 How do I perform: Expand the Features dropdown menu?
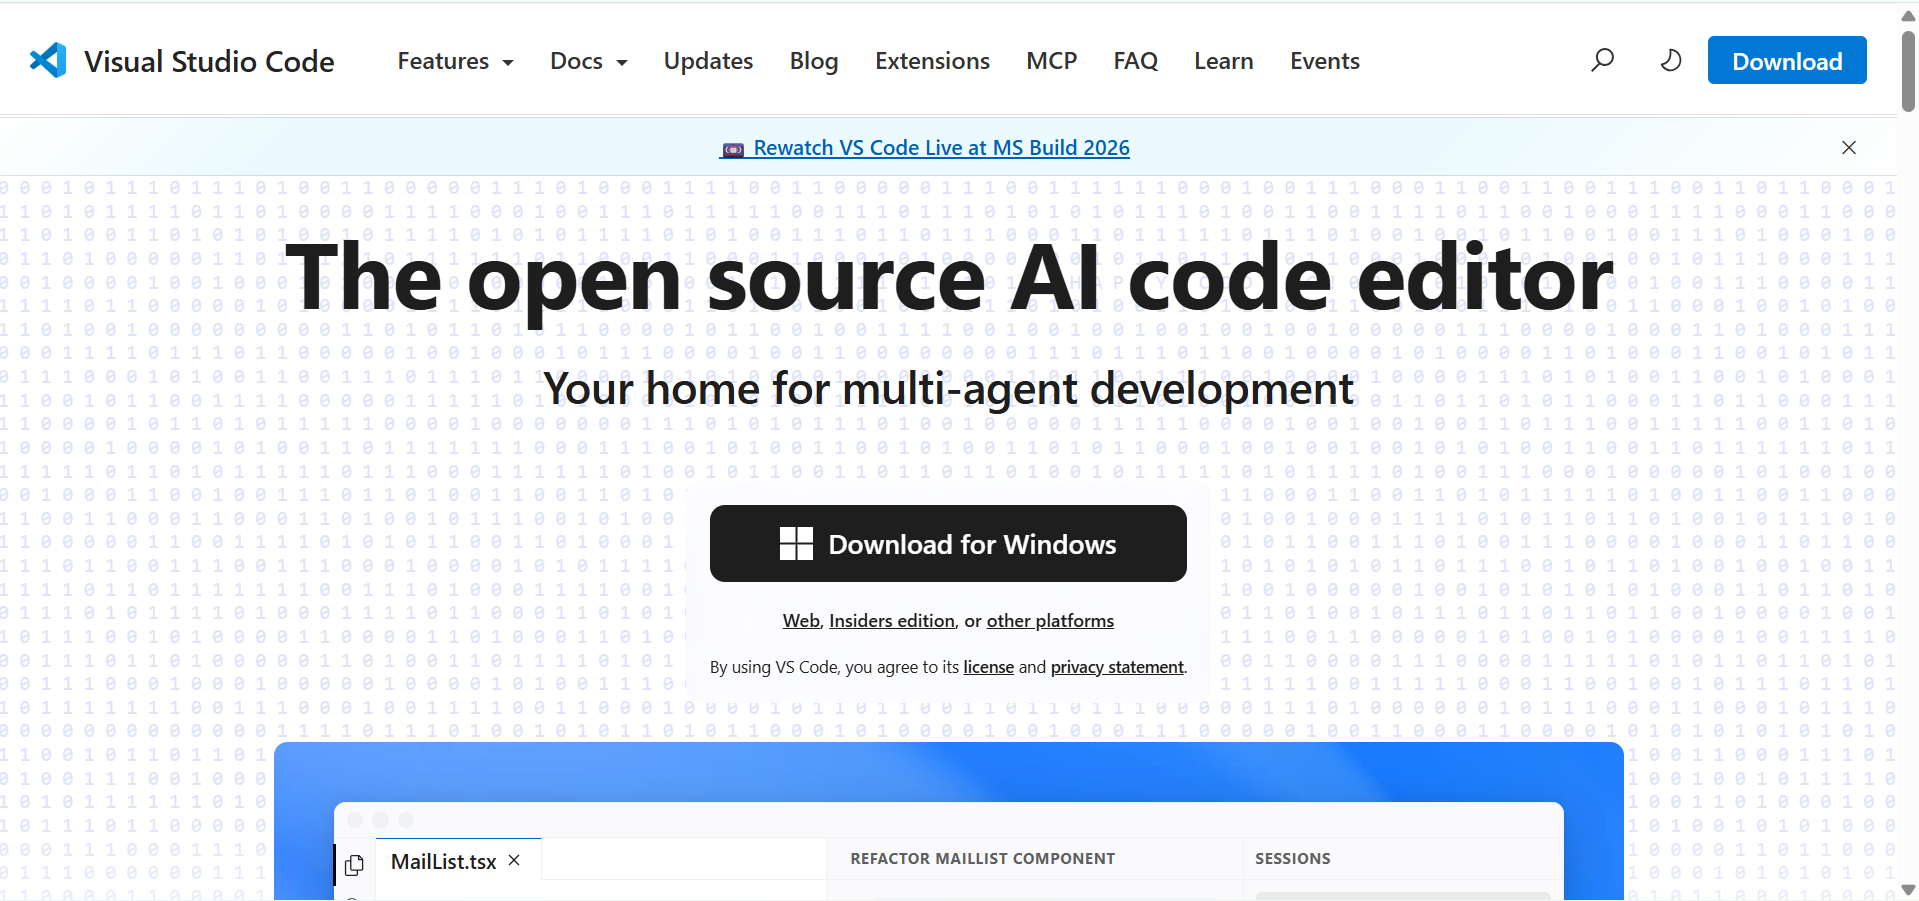coord(455,61)
